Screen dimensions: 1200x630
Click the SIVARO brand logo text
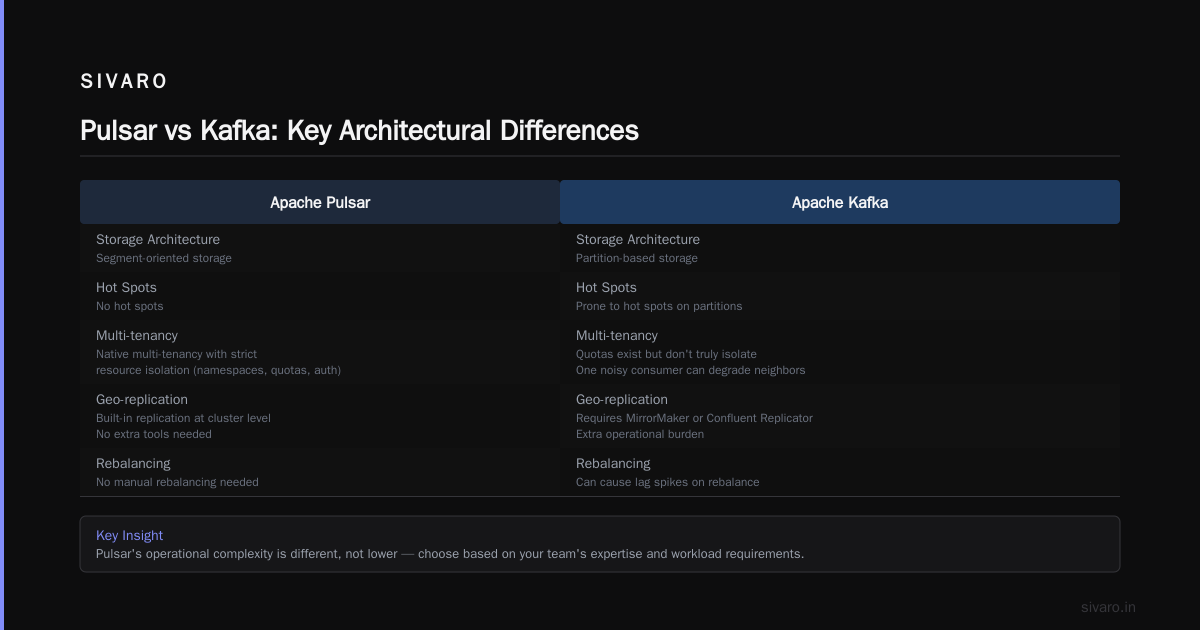[x=124, y=82]
